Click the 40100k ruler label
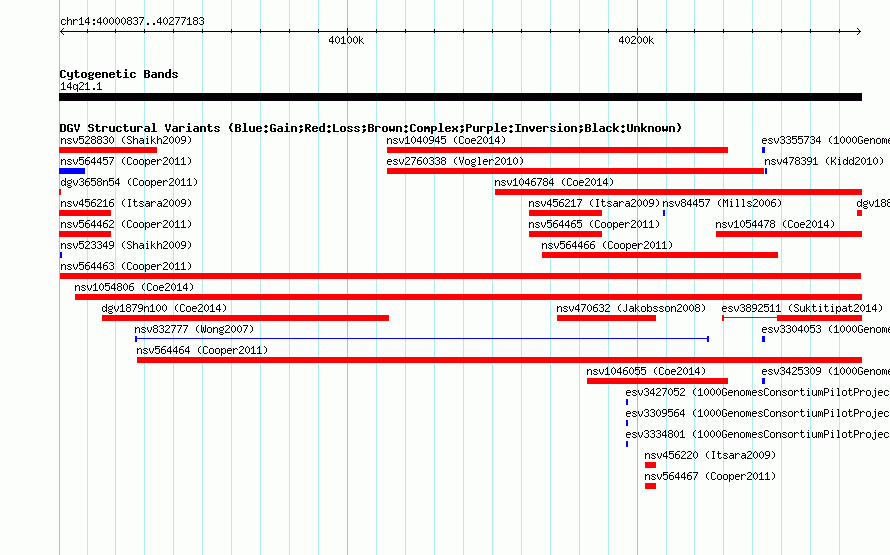Viewport: 890px width, 555px height. pyautogui.click(x=346, y=40)
